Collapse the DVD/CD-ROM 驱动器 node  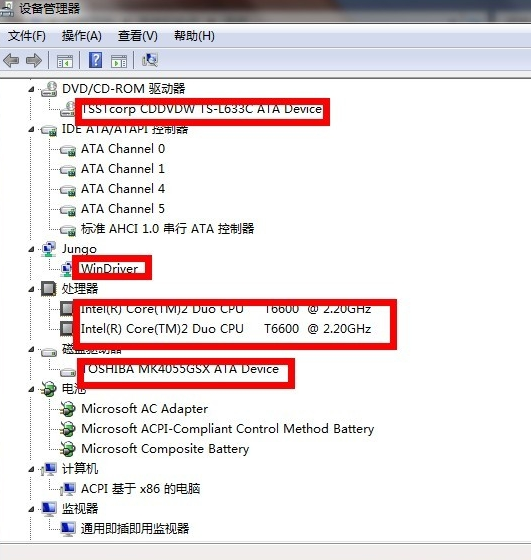tap(31, 89)
